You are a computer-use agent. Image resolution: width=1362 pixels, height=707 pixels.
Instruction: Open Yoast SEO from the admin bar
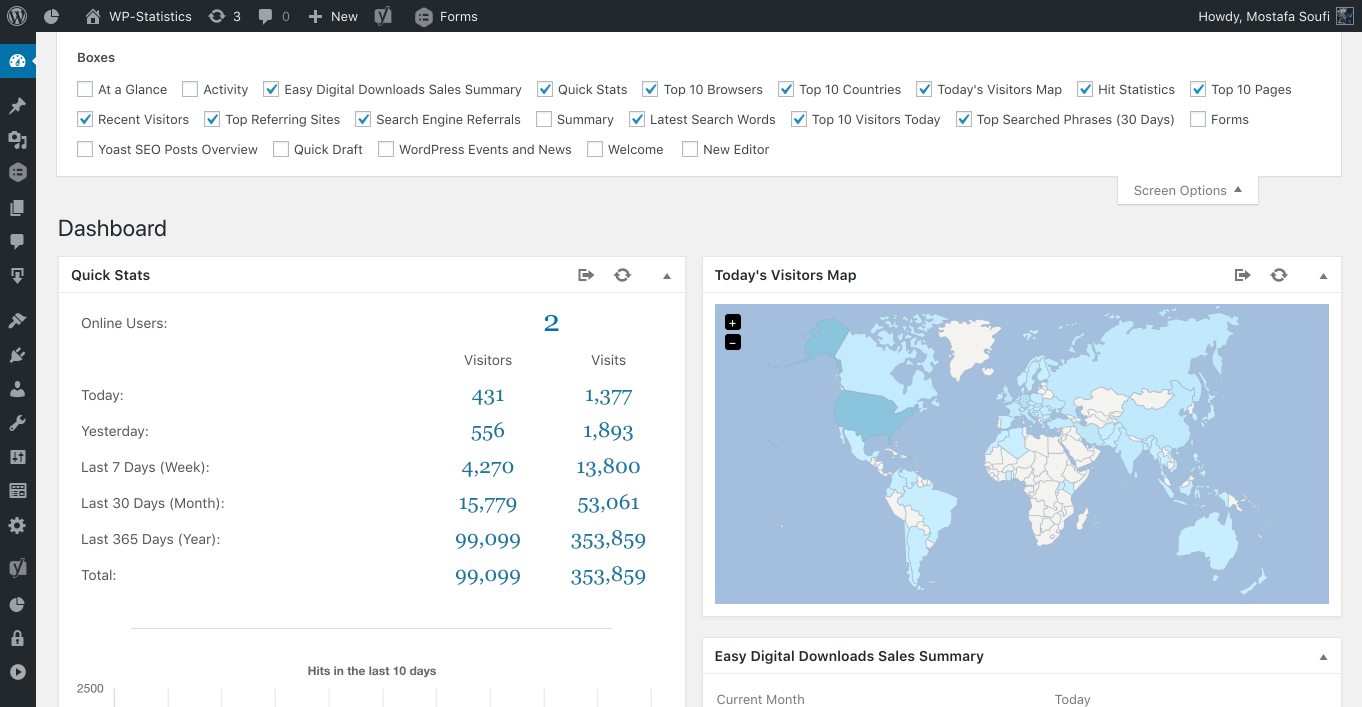click(x=382, y=16)
